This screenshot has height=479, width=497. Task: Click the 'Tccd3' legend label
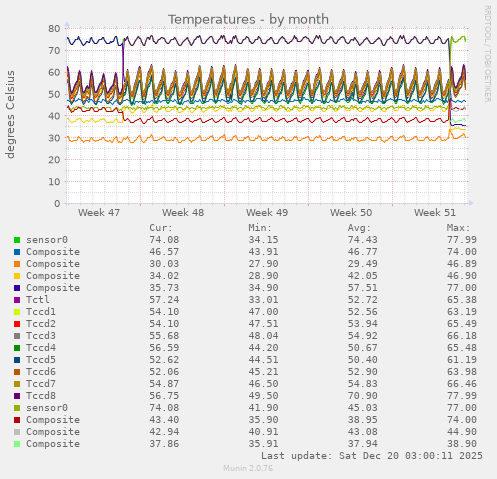tap(41, 336)
